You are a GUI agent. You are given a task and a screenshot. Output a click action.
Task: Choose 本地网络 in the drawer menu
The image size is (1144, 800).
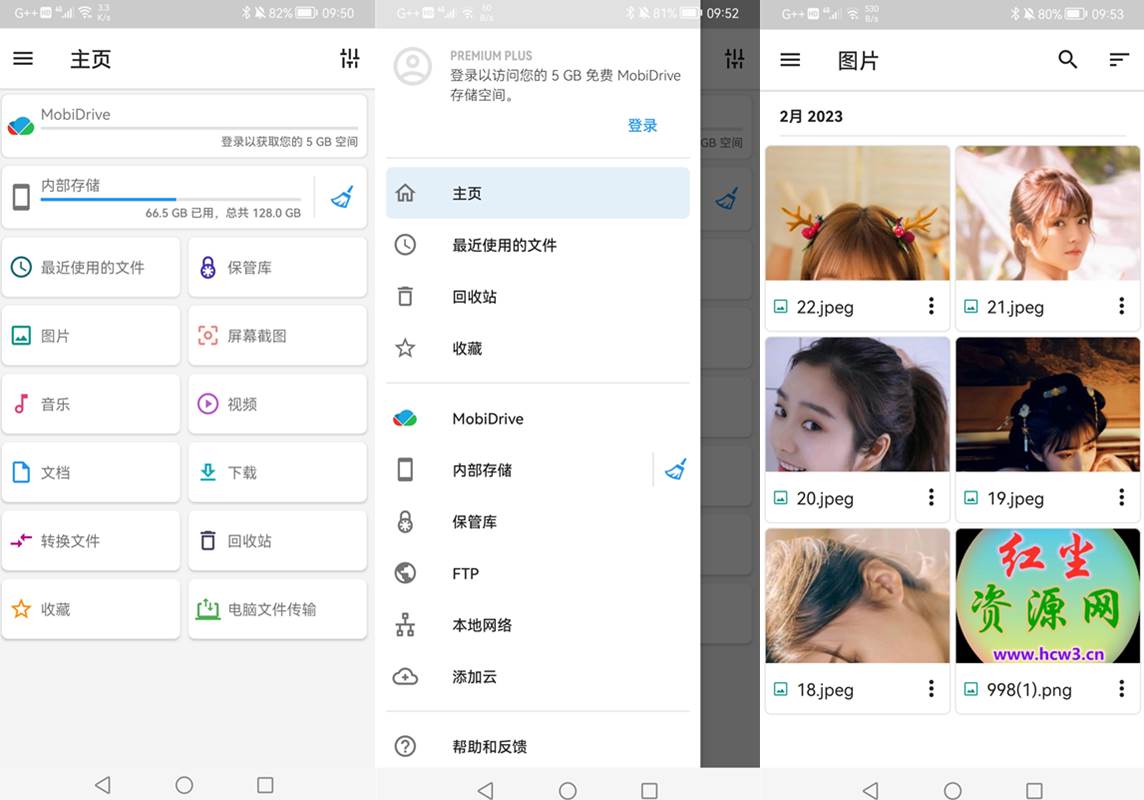point(482,626)
